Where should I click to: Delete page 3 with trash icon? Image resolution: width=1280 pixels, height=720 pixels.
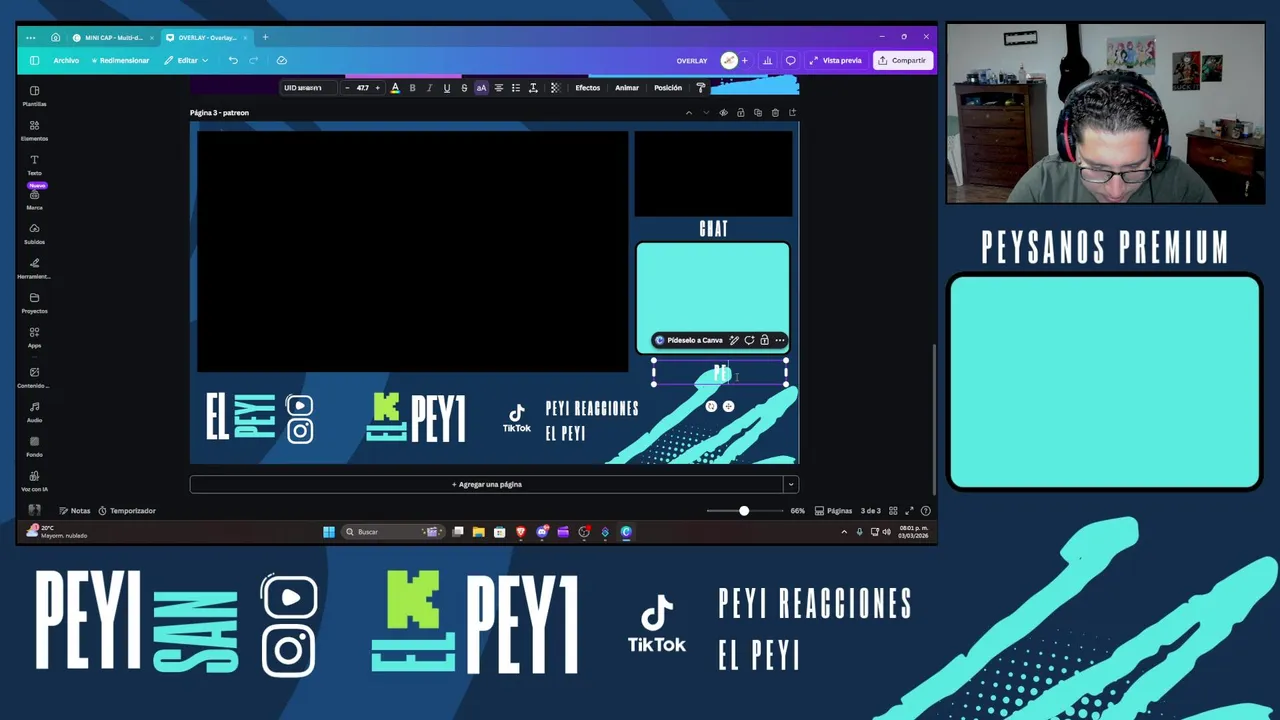pyautogui.click(x=775, y=113)
